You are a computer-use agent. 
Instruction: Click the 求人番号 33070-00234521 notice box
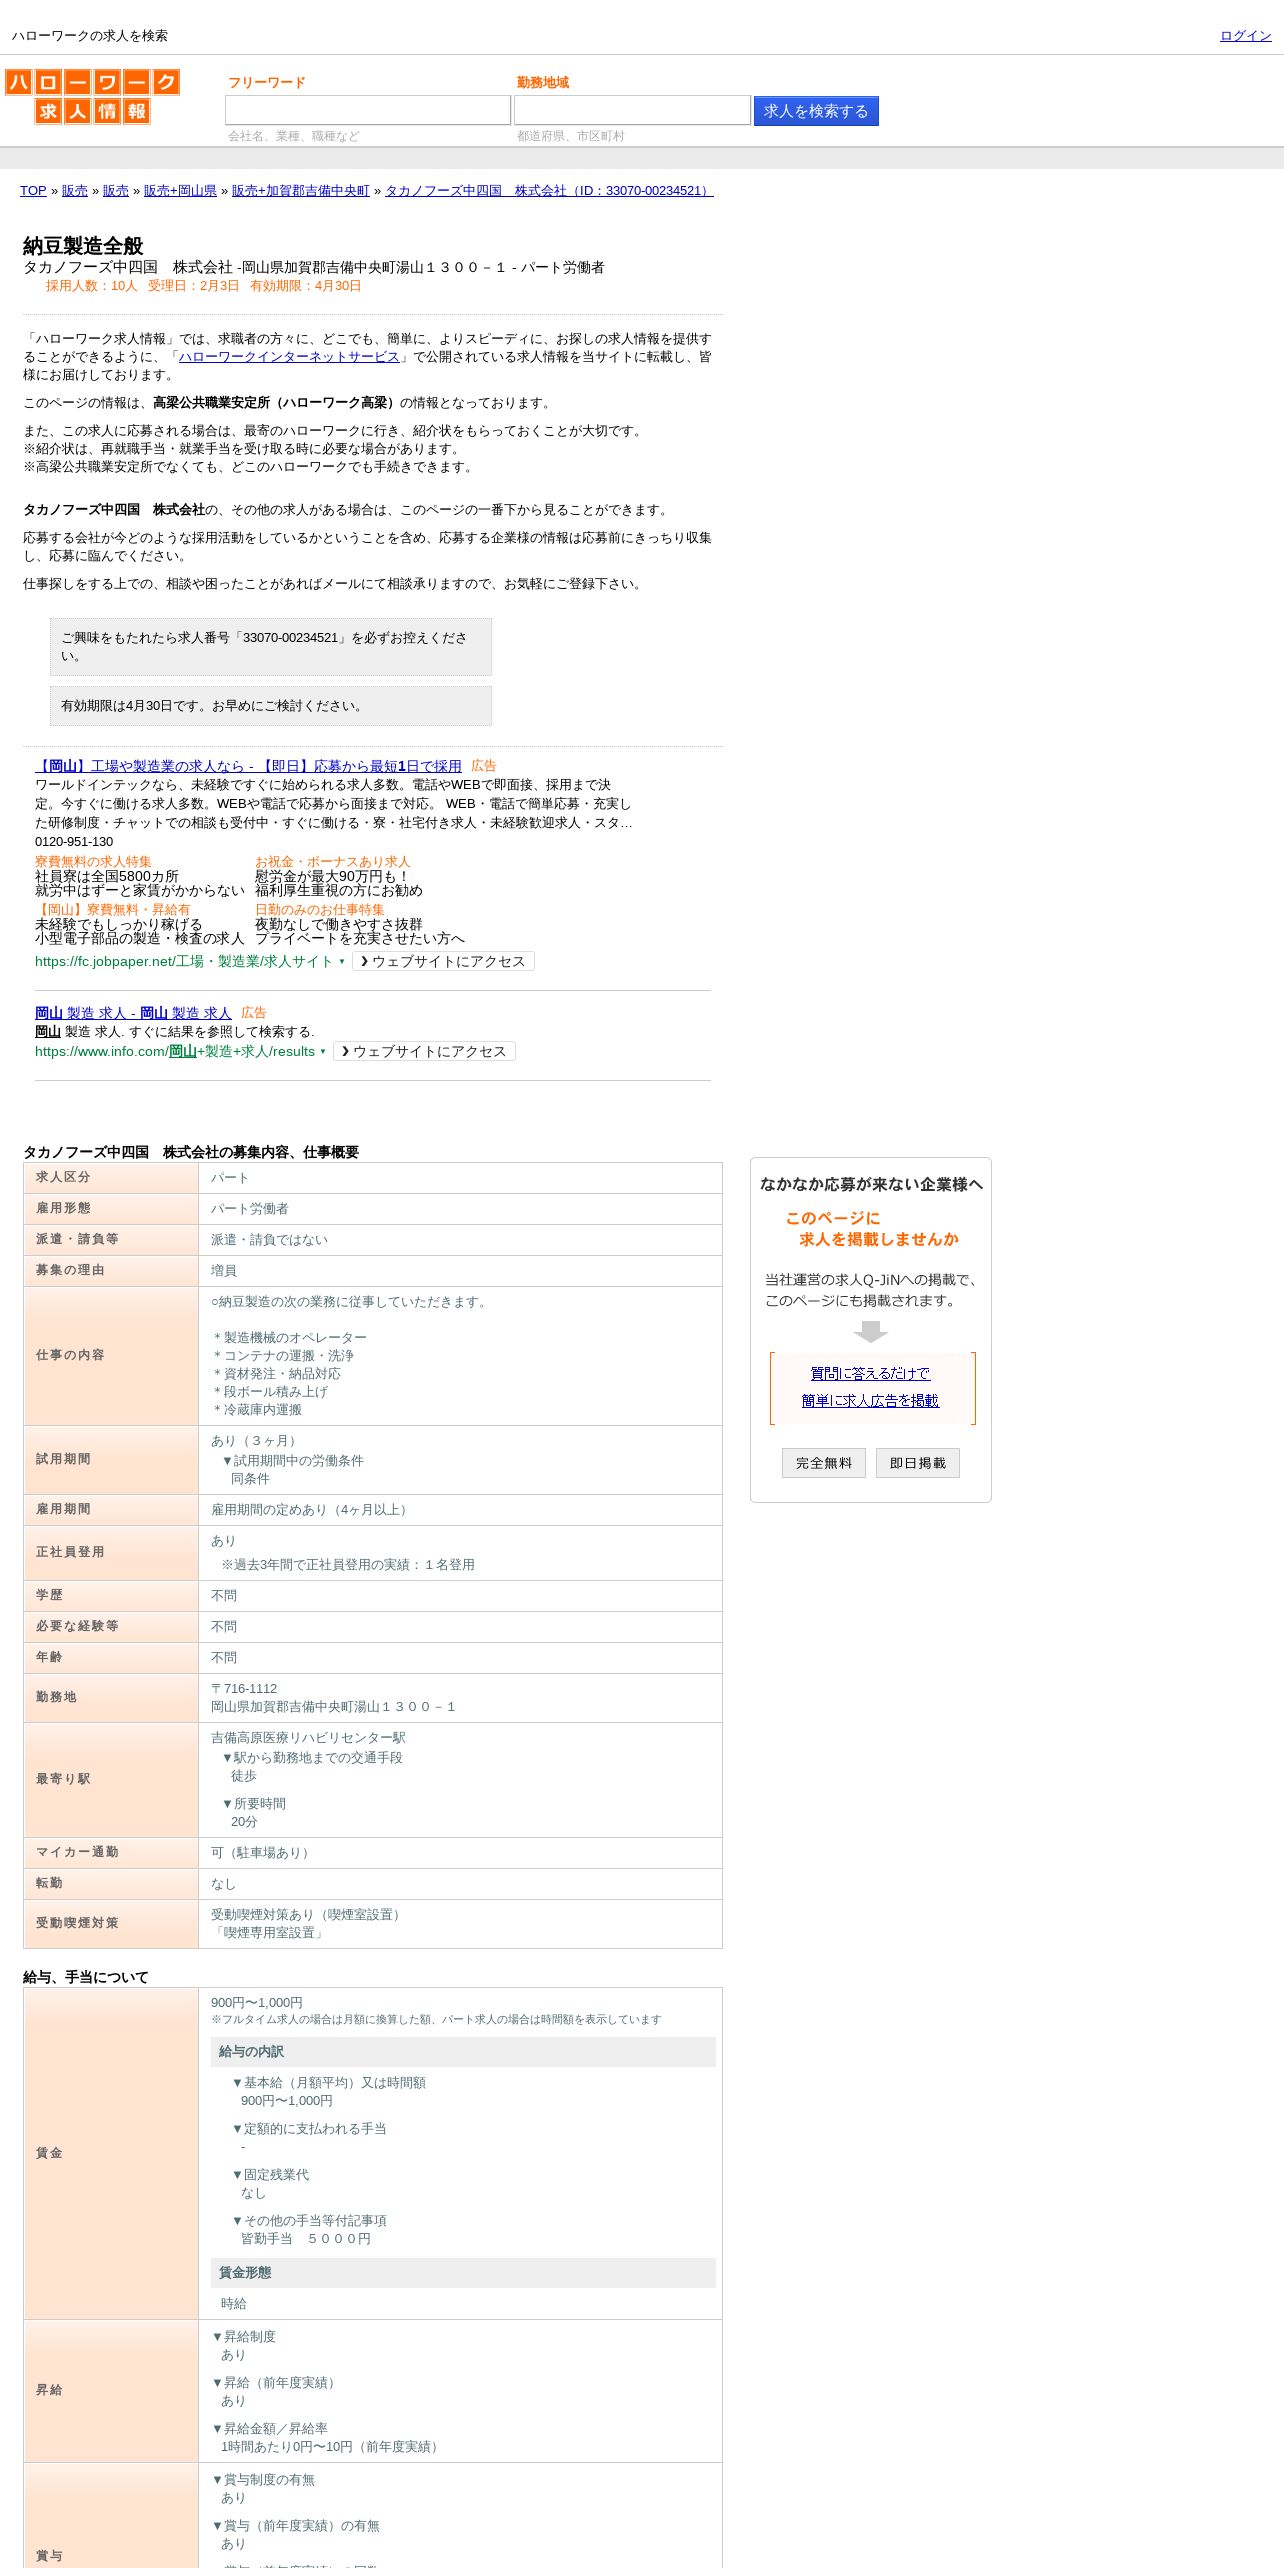tap(271, 647)
